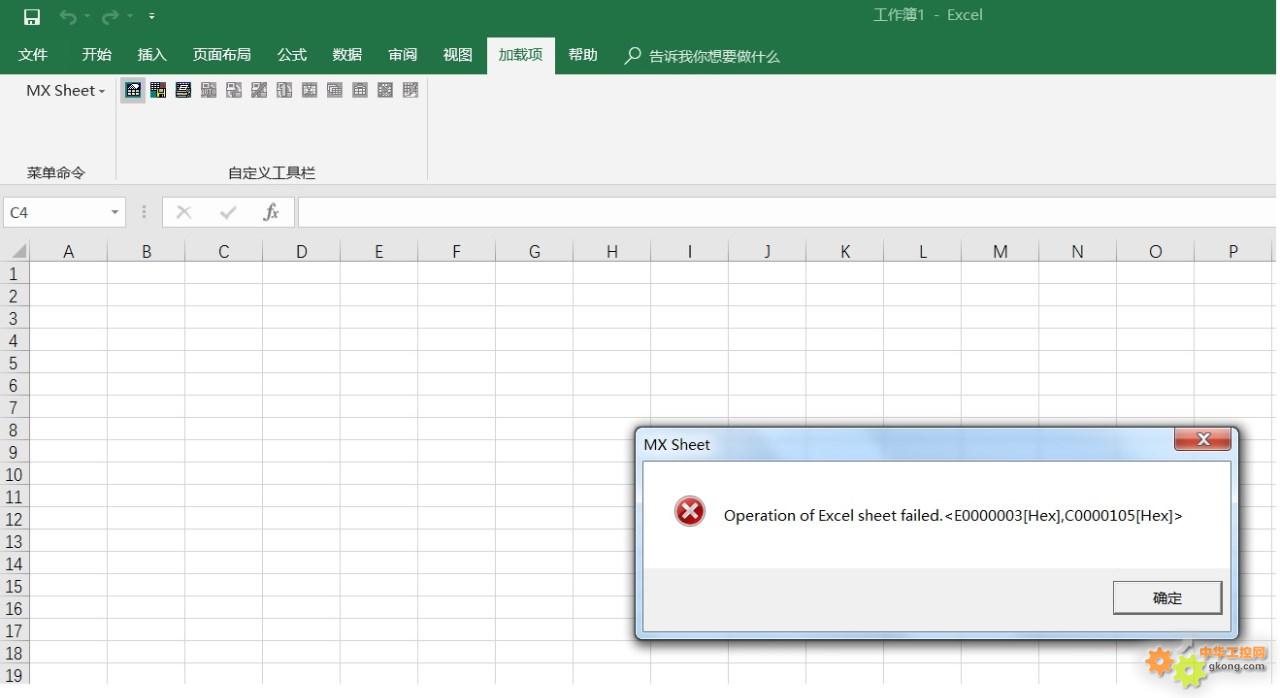Image resolution: width=1280 pixels, height=698 pixels.
Task: Click the fourth greyed MX Sheet toolbar icon
Action: (x=209, y=90)
